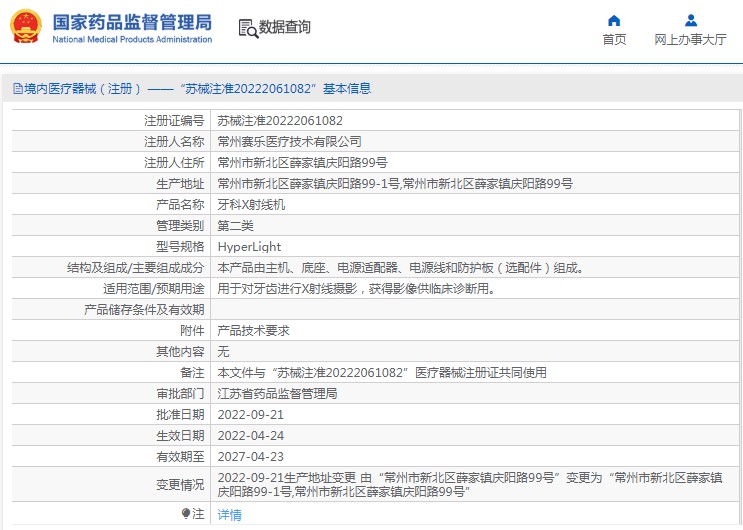The image size is (743, 530).
Task: Click the 有效期至 label
Action: click(180, 457)
